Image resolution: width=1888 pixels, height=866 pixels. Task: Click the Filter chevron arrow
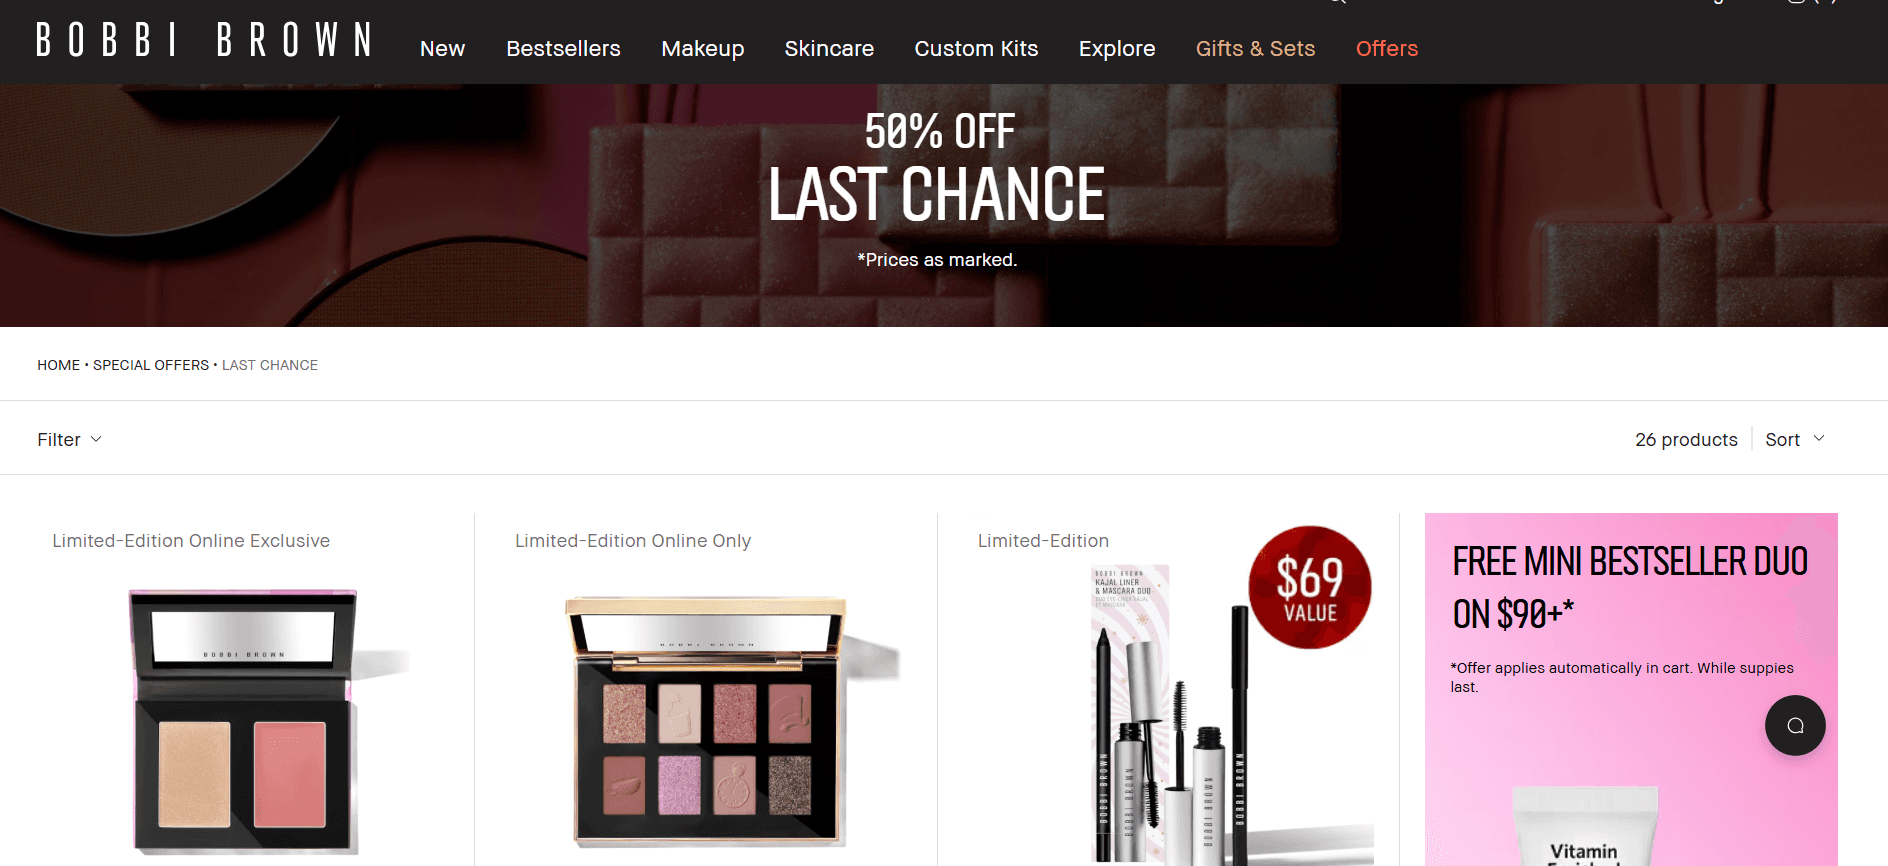[x=96, y=439]
